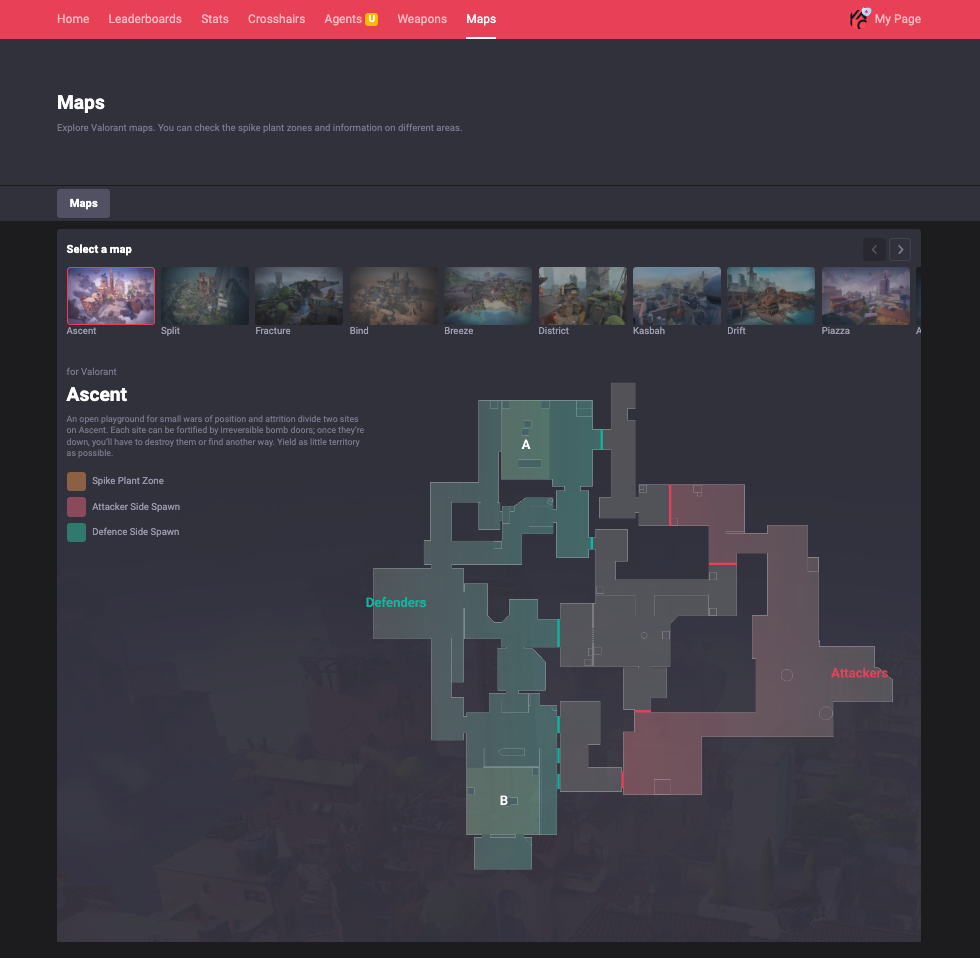This screenshot has height=958, width=980.
Task: Navigate to Crosshairs page
Action: 276,19
